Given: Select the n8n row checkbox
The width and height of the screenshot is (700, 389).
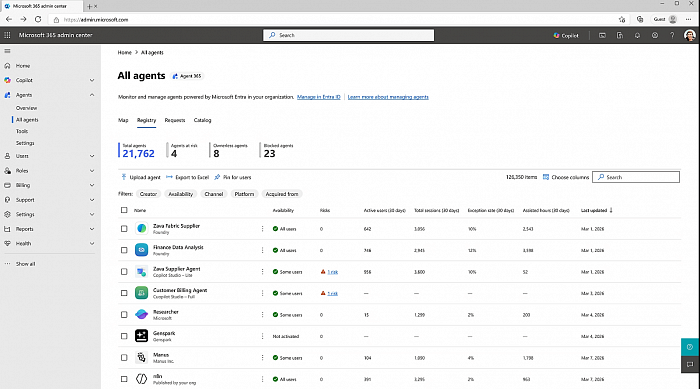Looking at the screenshot, I should click(x=124, y=379).
